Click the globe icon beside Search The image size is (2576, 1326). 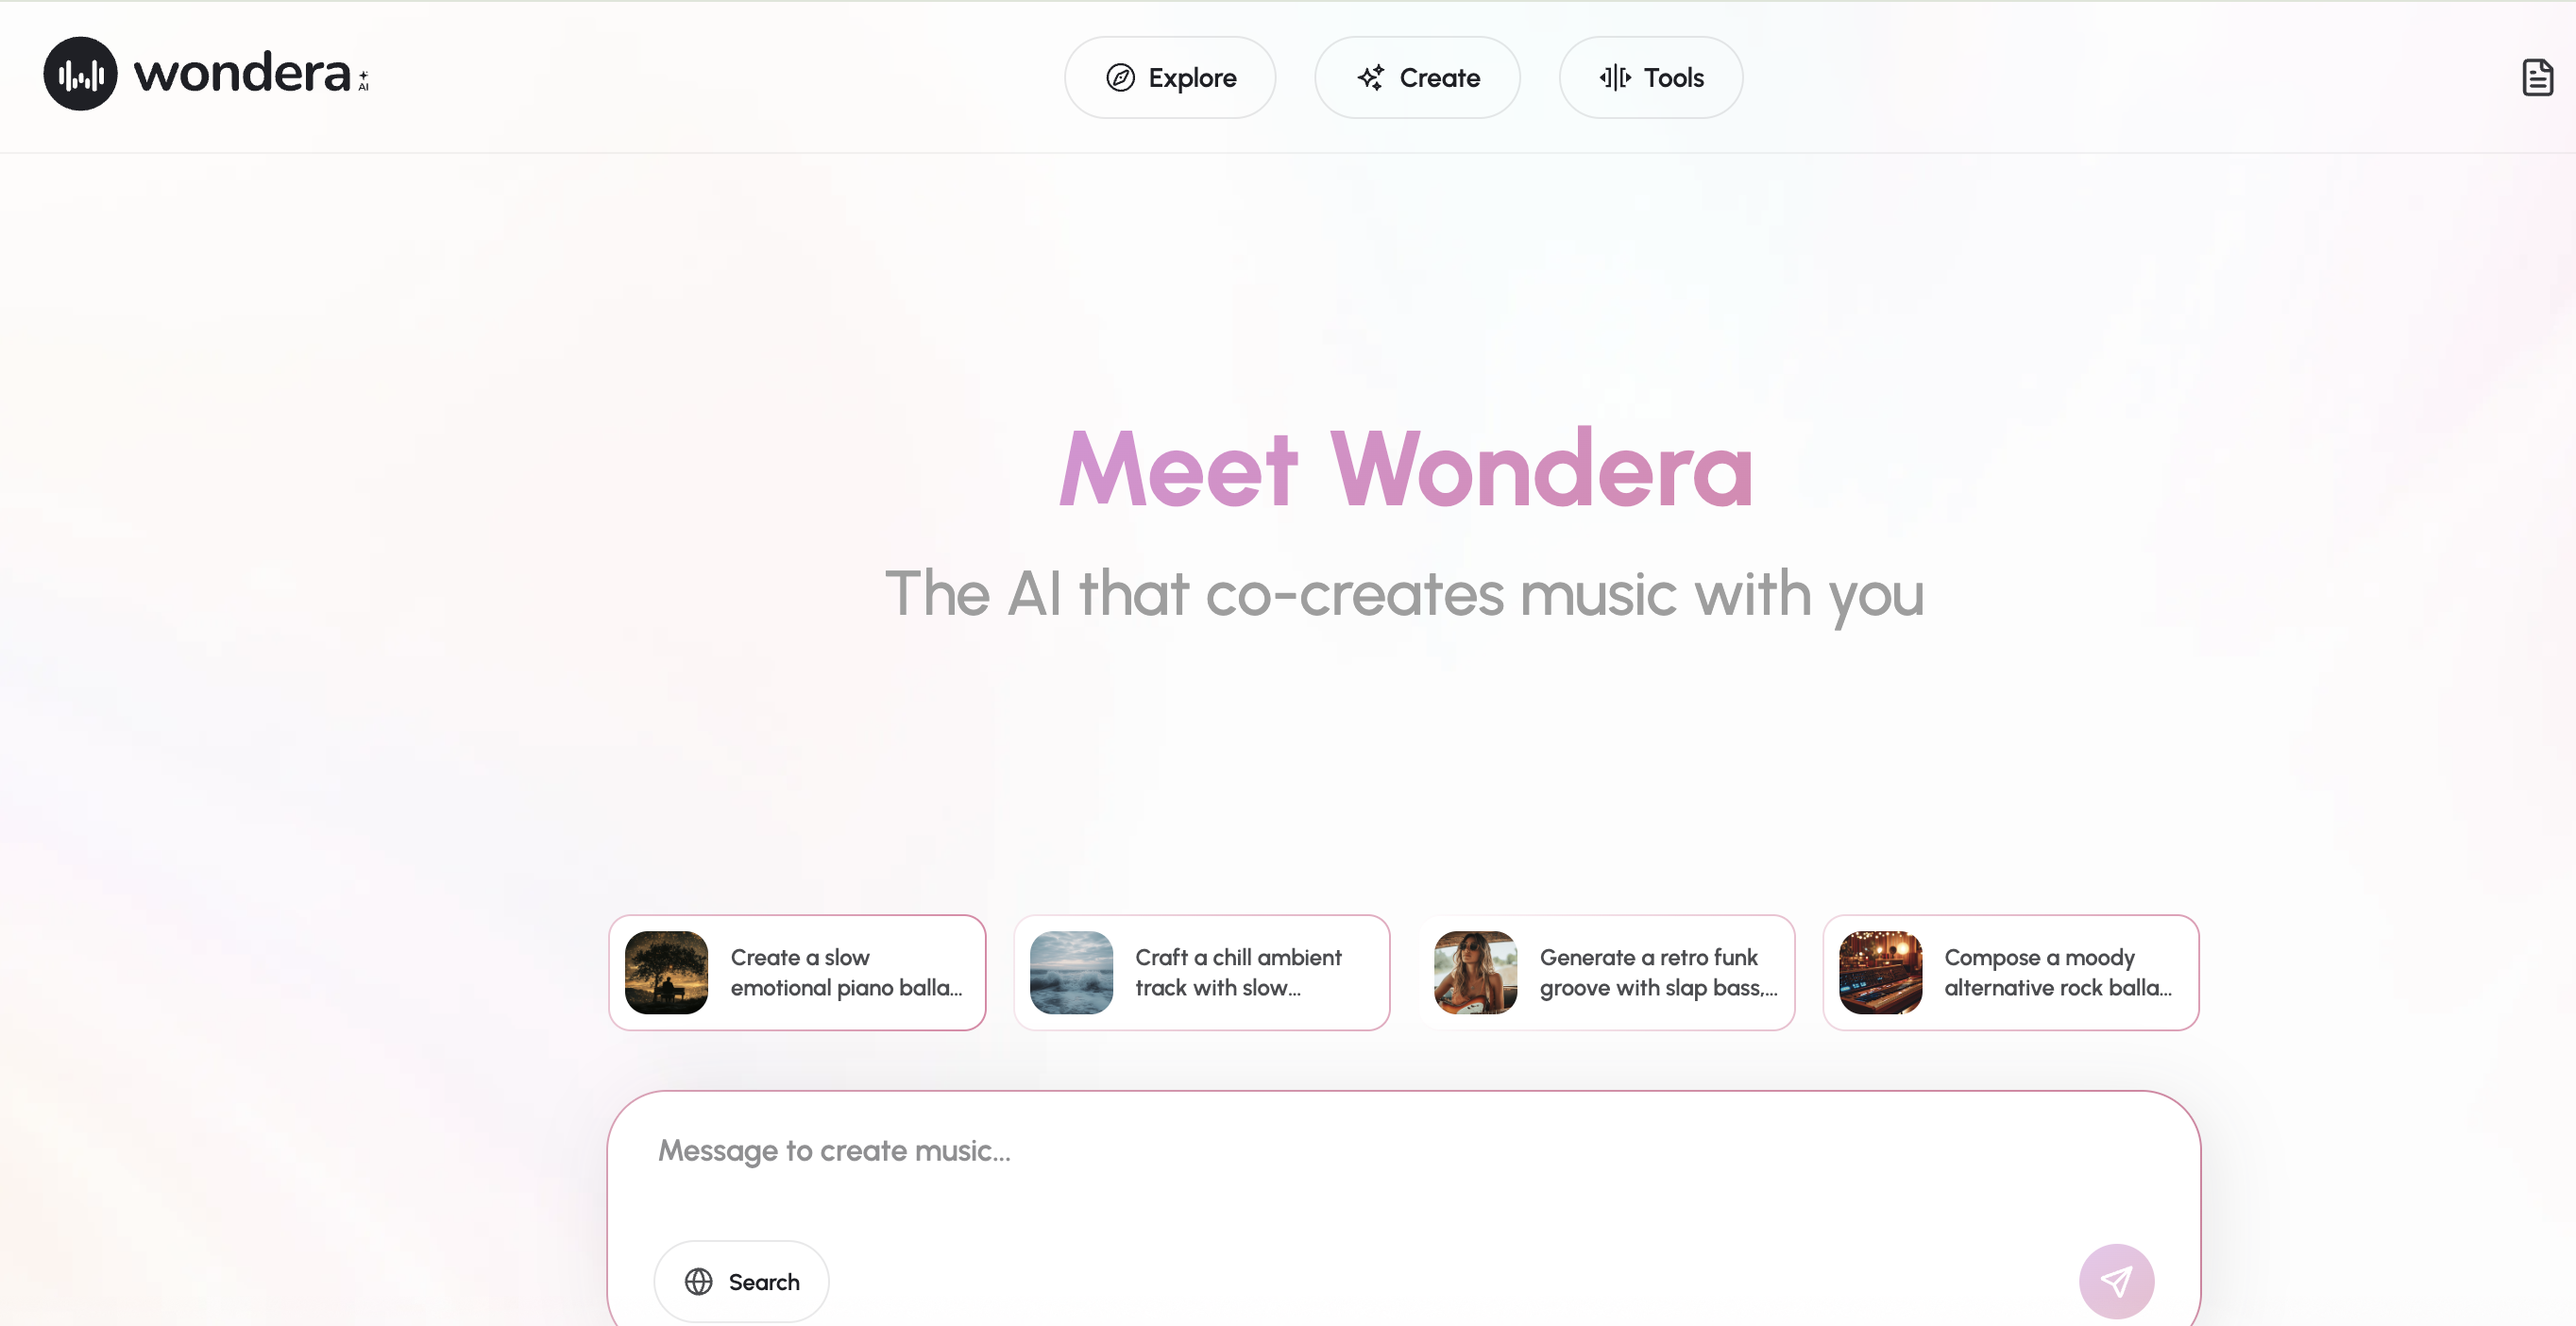698,1281
